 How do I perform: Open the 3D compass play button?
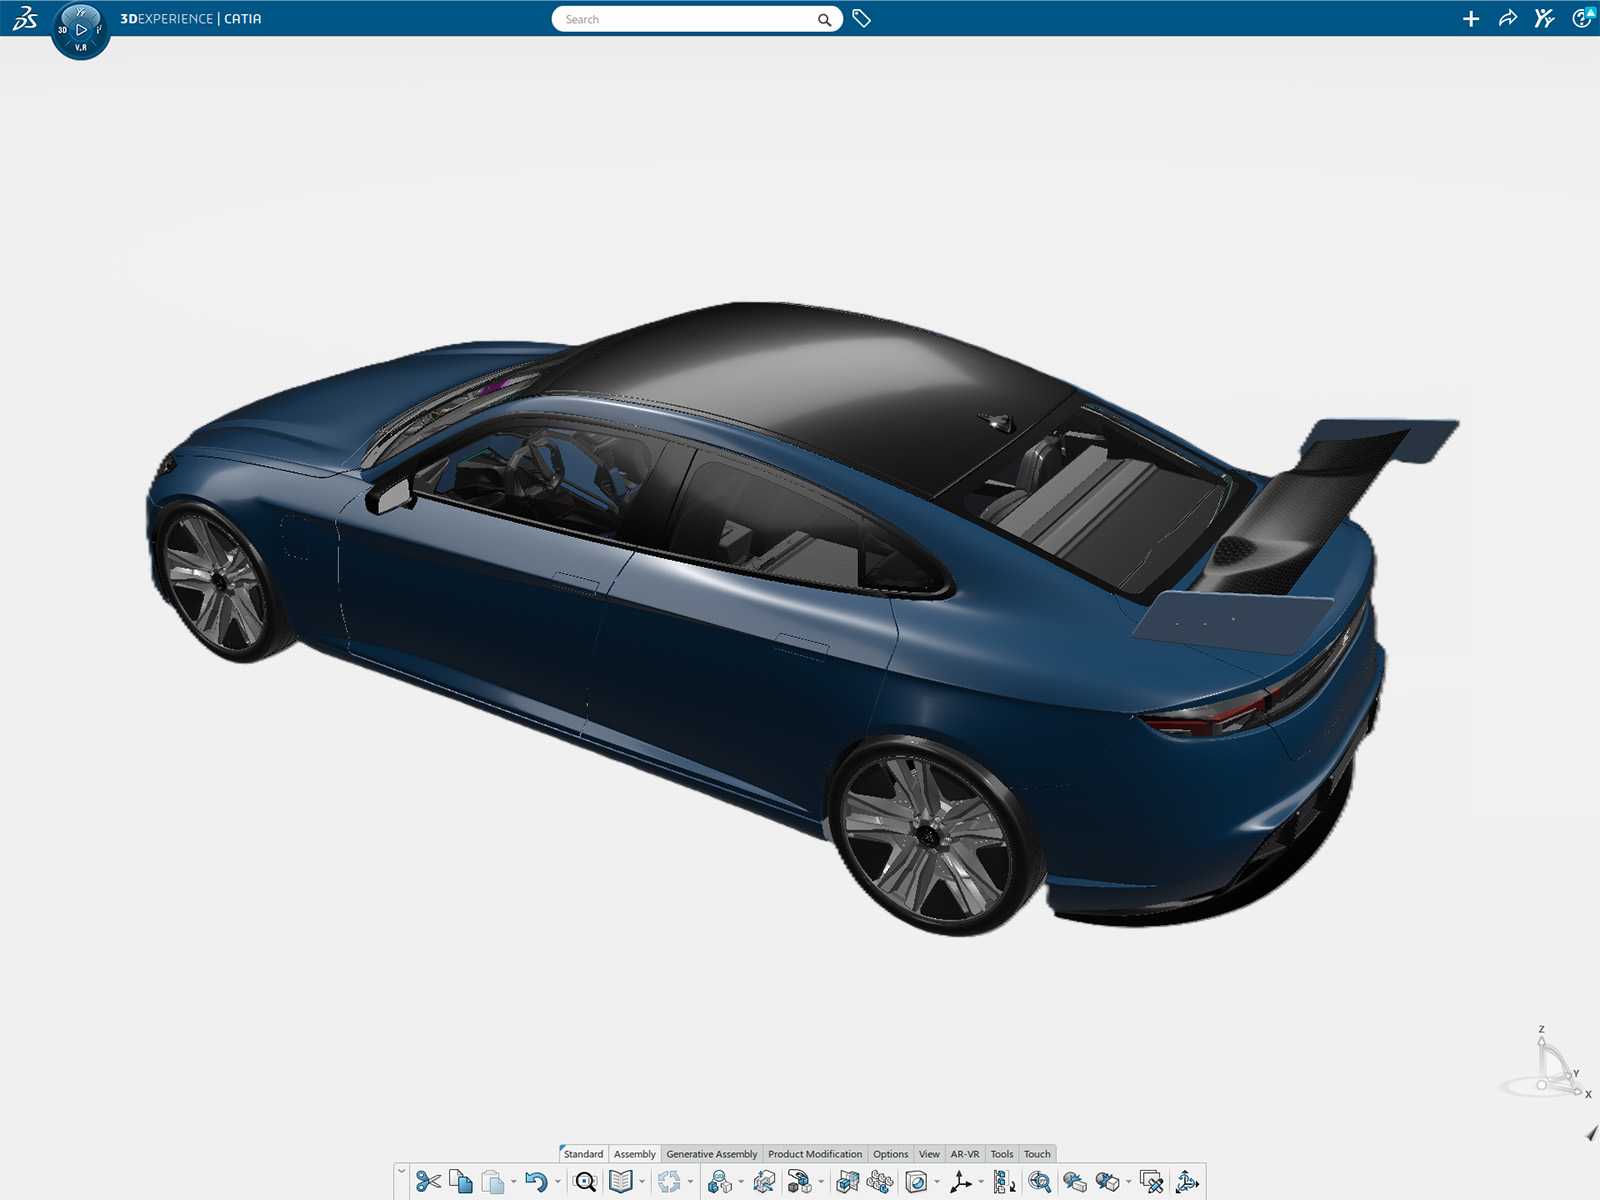coord(81,30)
